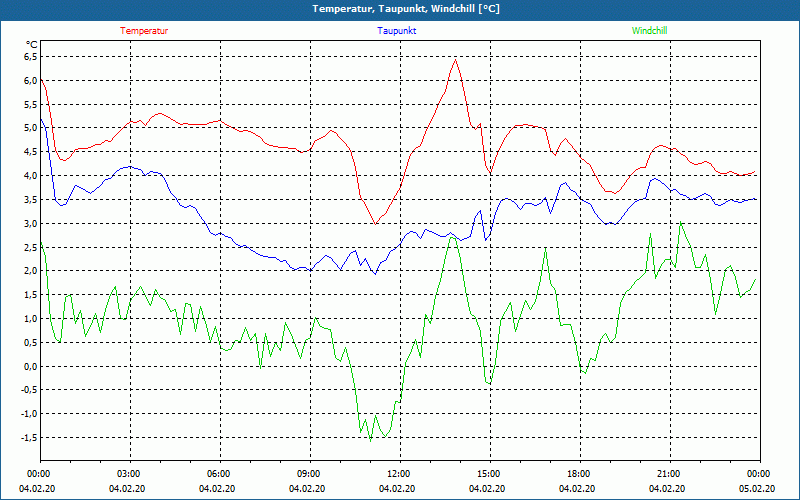
Task: Click the red temperature peak near 14:00
Action: coord(455,60)
